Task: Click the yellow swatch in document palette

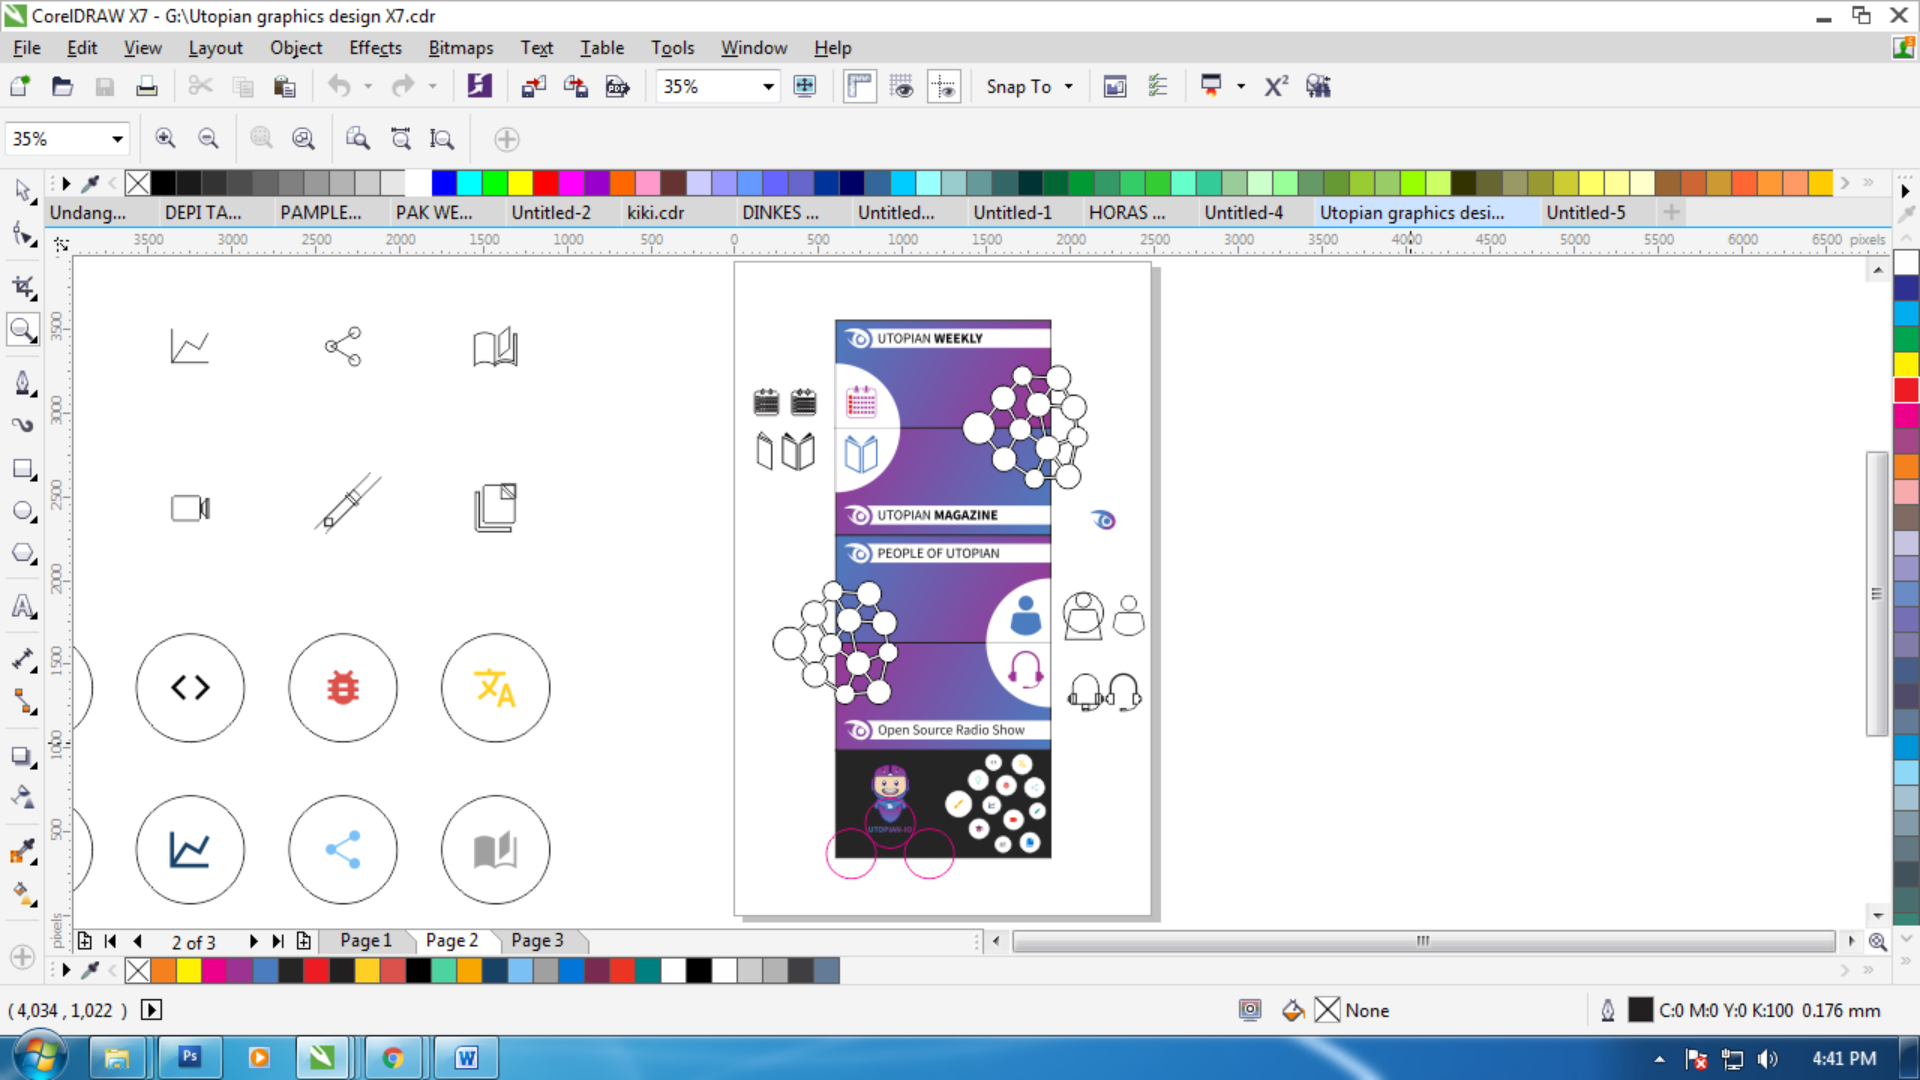Action: click(x=189, y=970)
